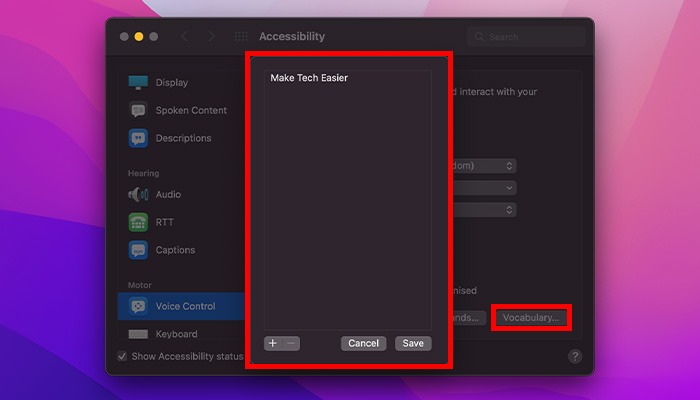Image resolution: width=700 pixels, height=400 pixels.
Task: Add a vocabulary entry with the plus button
Action: click(273, 343)
